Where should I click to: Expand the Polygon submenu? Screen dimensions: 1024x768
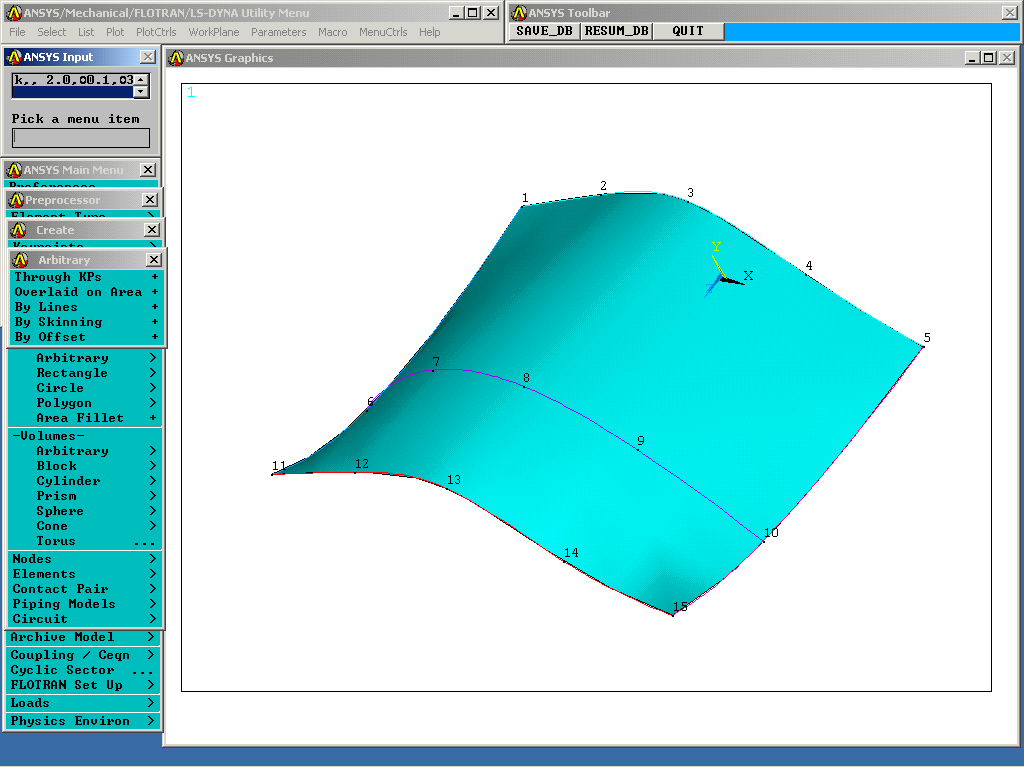pos(85,403)
